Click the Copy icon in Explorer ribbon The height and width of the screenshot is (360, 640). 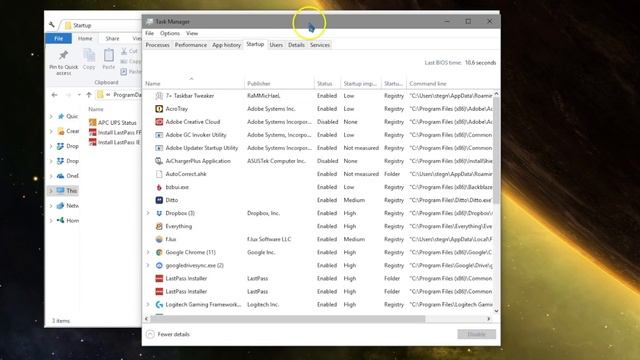point(89,55)
